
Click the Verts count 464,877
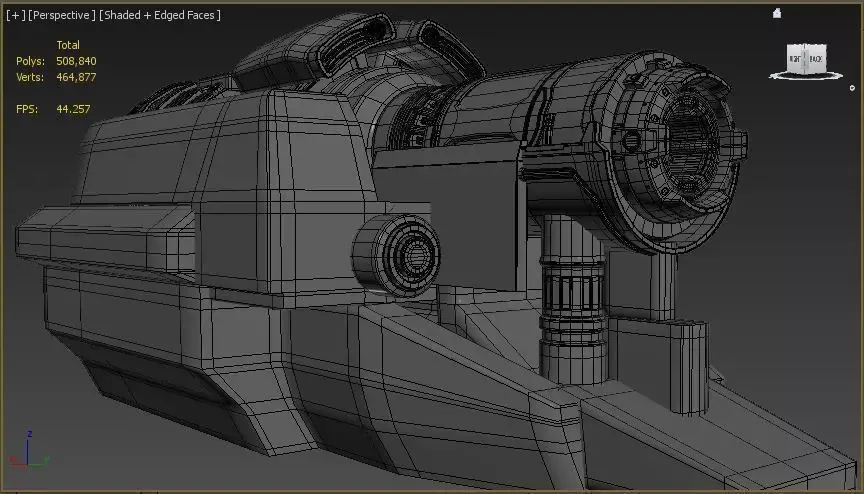point(76,77)
